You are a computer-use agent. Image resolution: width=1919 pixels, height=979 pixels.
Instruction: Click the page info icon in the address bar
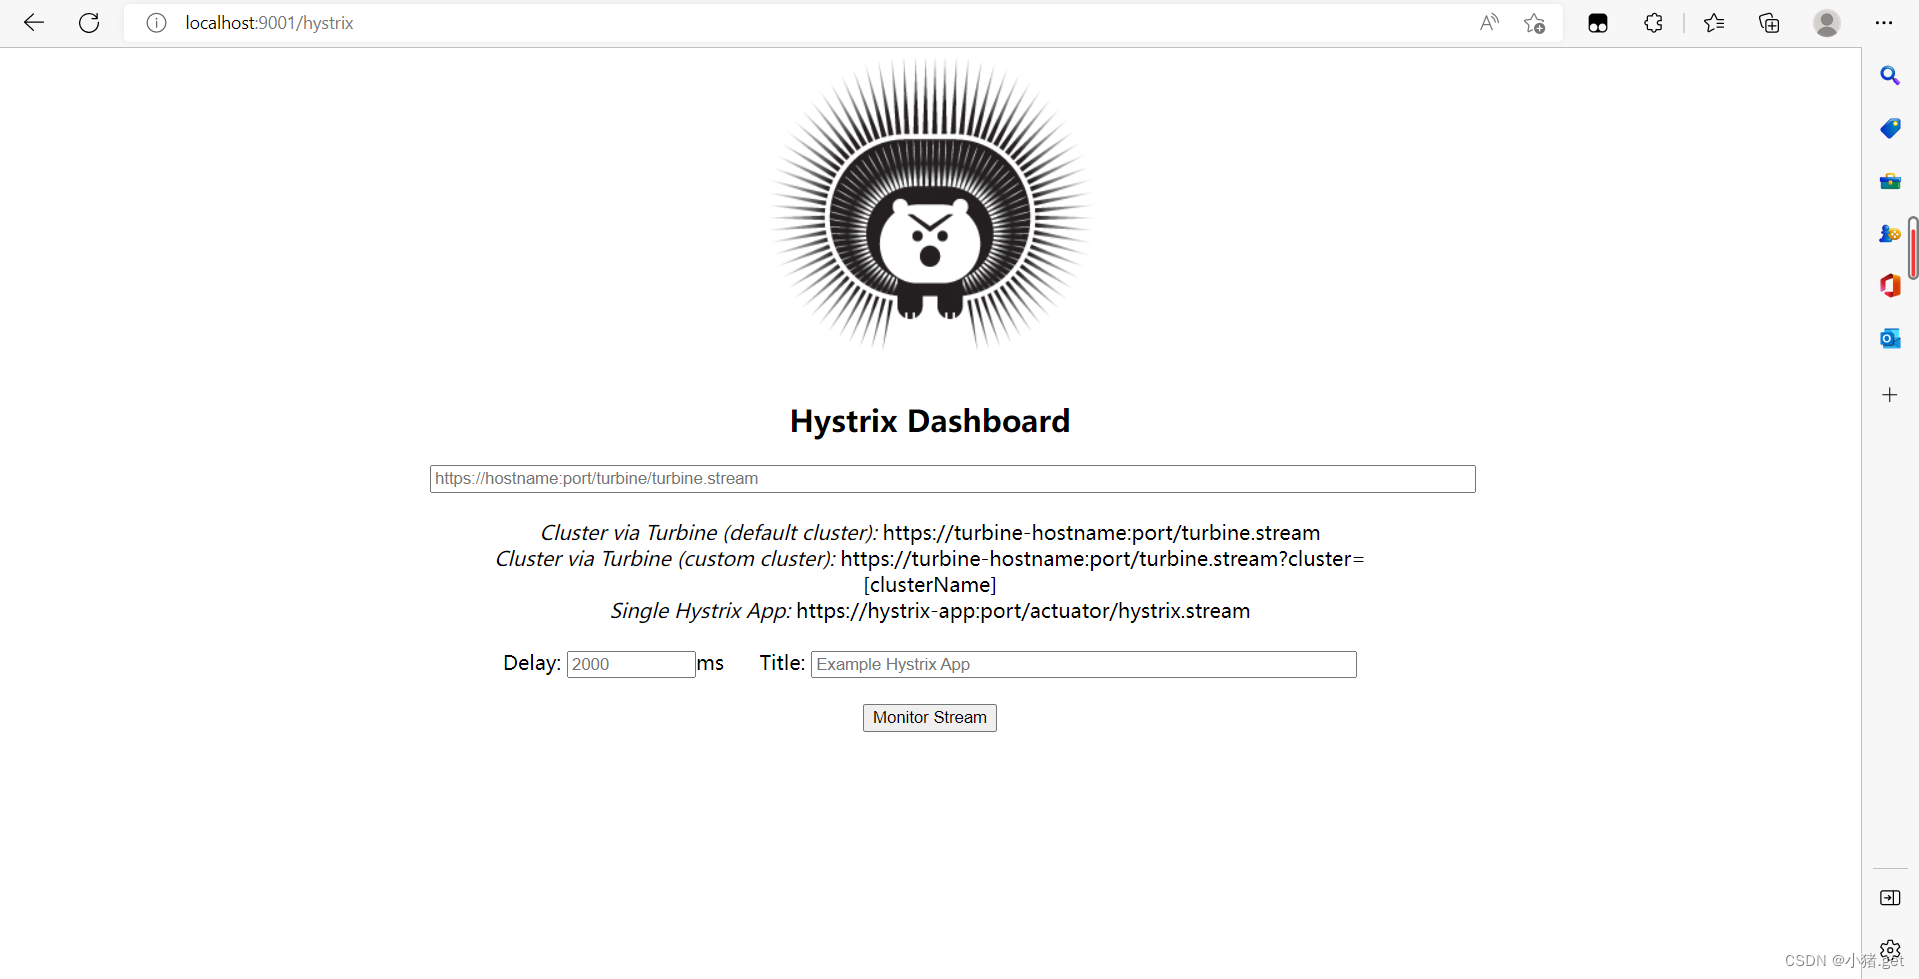pyautogui.click(x=156, y=22)
